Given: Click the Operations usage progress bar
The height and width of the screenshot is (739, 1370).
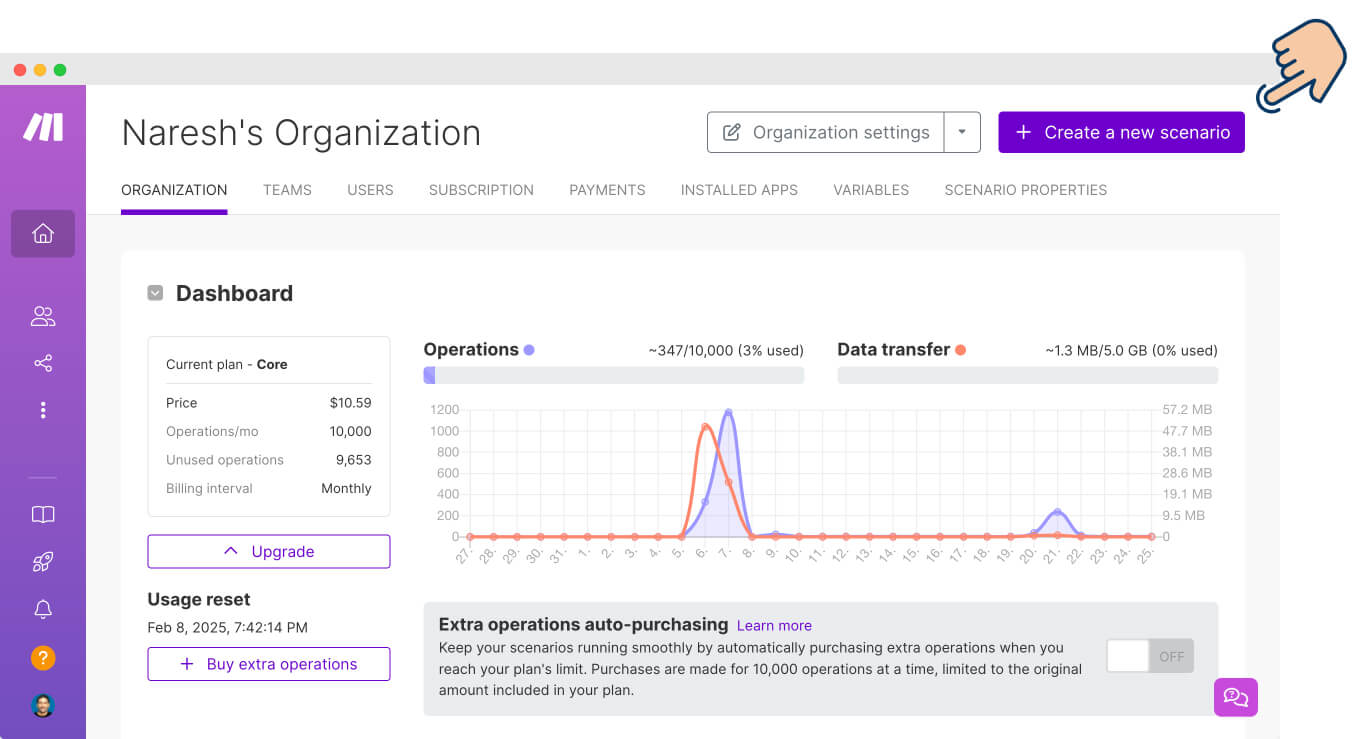Looking at the screenshot, I should coord(613,374).
